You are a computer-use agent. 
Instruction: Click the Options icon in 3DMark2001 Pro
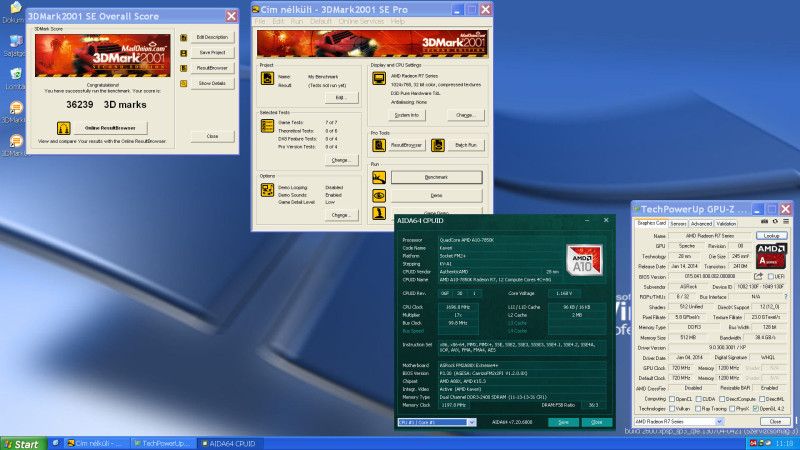(267, 190)
